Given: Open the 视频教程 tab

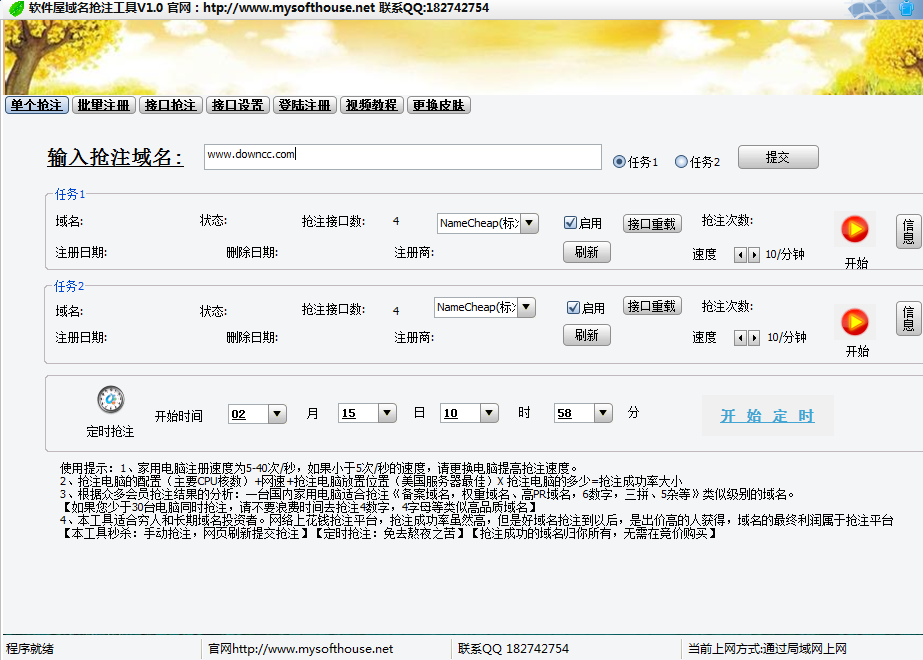Looking at the screenshot, I should point(372,104).
